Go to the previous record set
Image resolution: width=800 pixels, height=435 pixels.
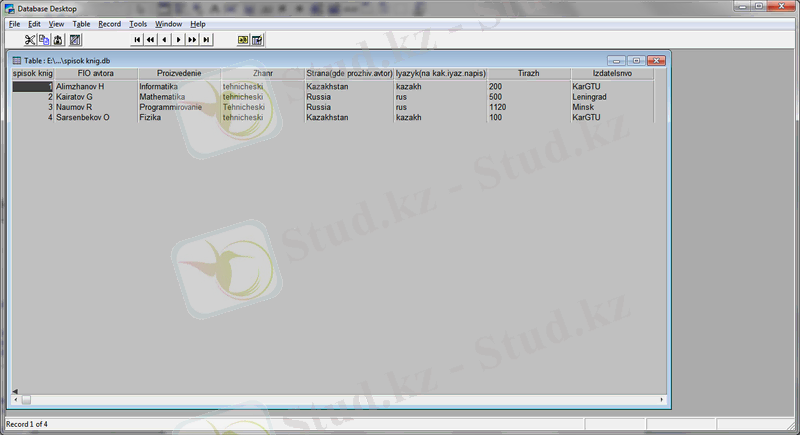(151, 40)
